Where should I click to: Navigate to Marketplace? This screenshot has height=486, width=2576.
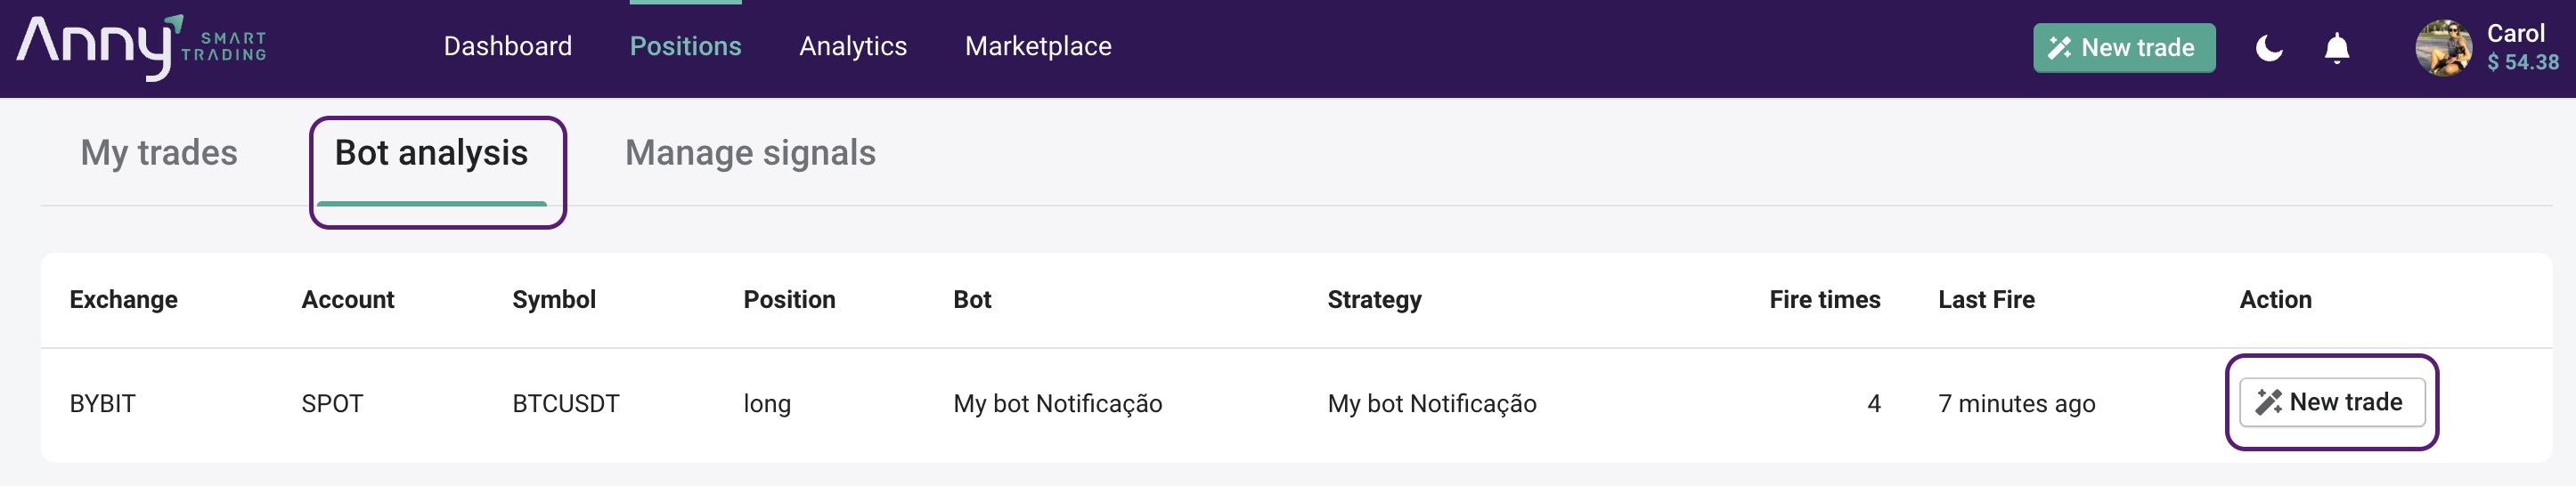pyautogui.click(x=1037, y=46)
